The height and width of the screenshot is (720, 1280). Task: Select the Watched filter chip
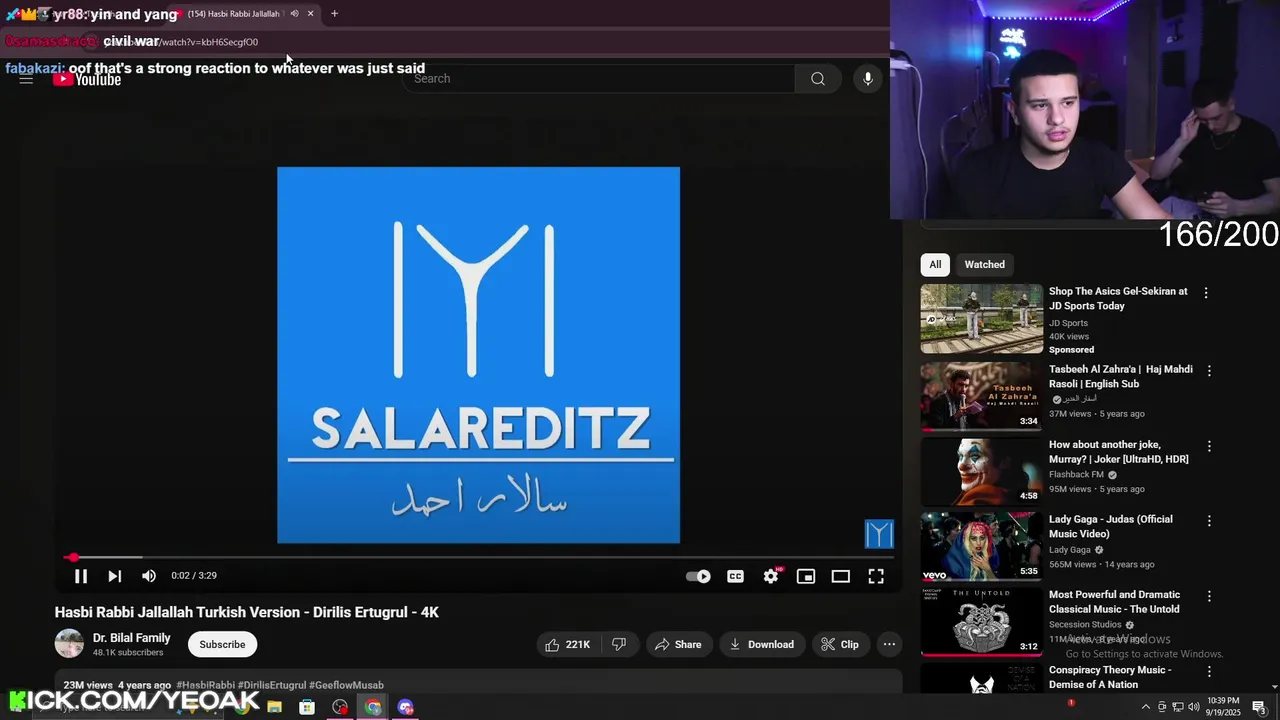point(984,265)
